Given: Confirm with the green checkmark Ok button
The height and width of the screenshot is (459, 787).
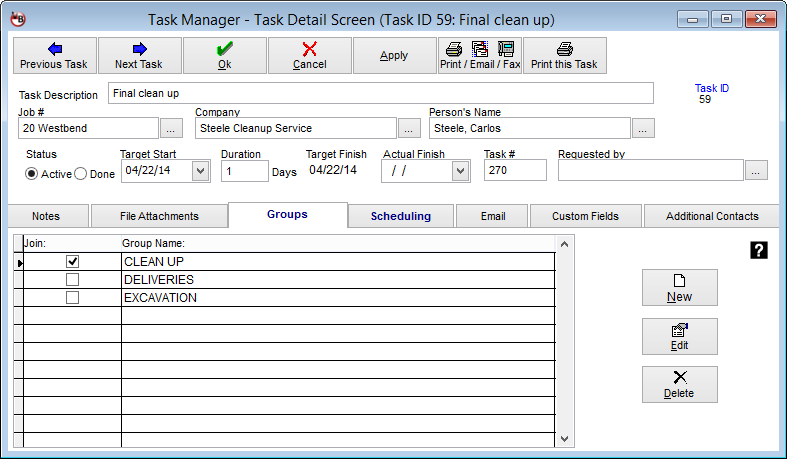Looking at the screenshot, I should tap(225, 55).
